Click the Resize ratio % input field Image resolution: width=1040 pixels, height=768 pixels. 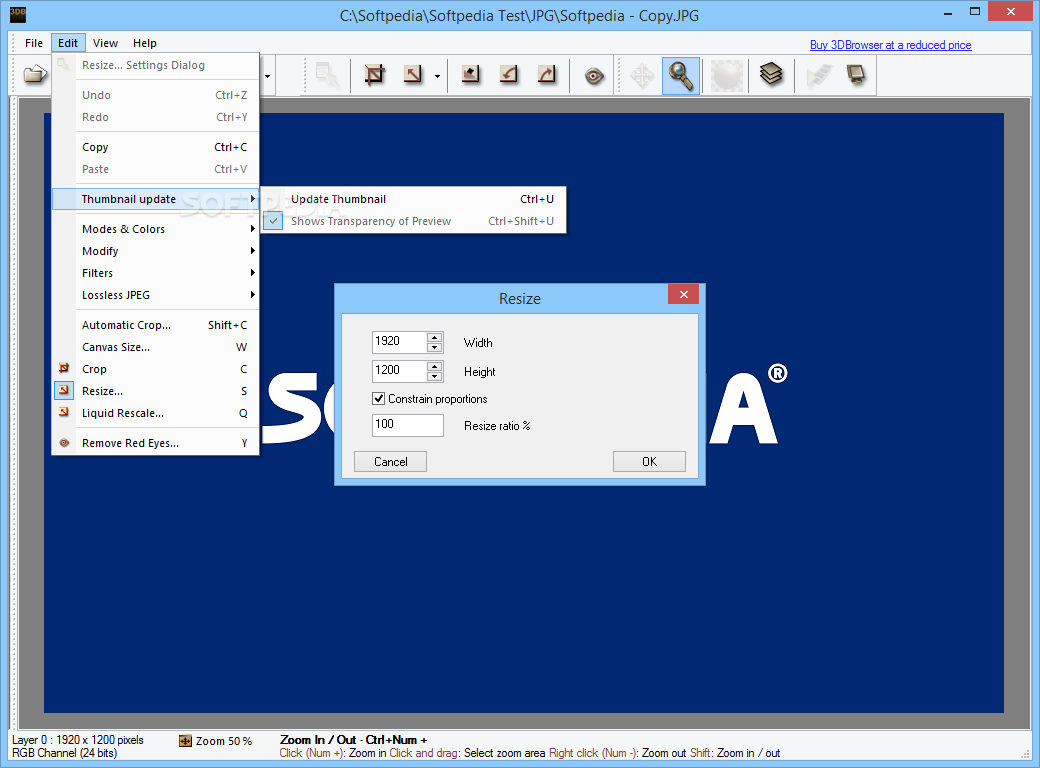tap(408, 425)
